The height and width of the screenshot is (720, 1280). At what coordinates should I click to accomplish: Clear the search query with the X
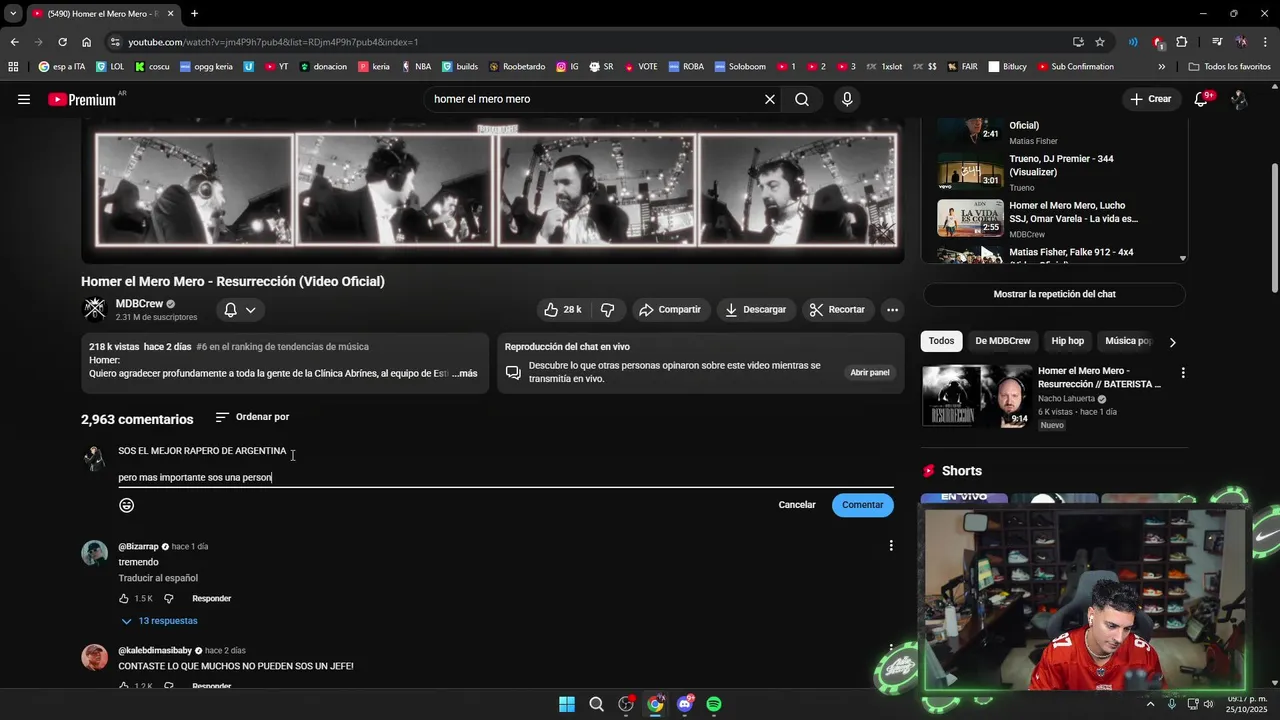[x=770, y=99]
